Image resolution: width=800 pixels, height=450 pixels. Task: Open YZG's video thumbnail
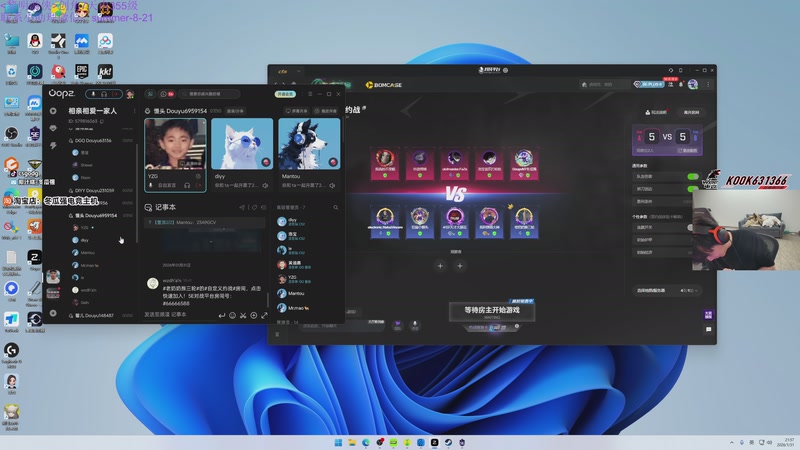(176, 144)
